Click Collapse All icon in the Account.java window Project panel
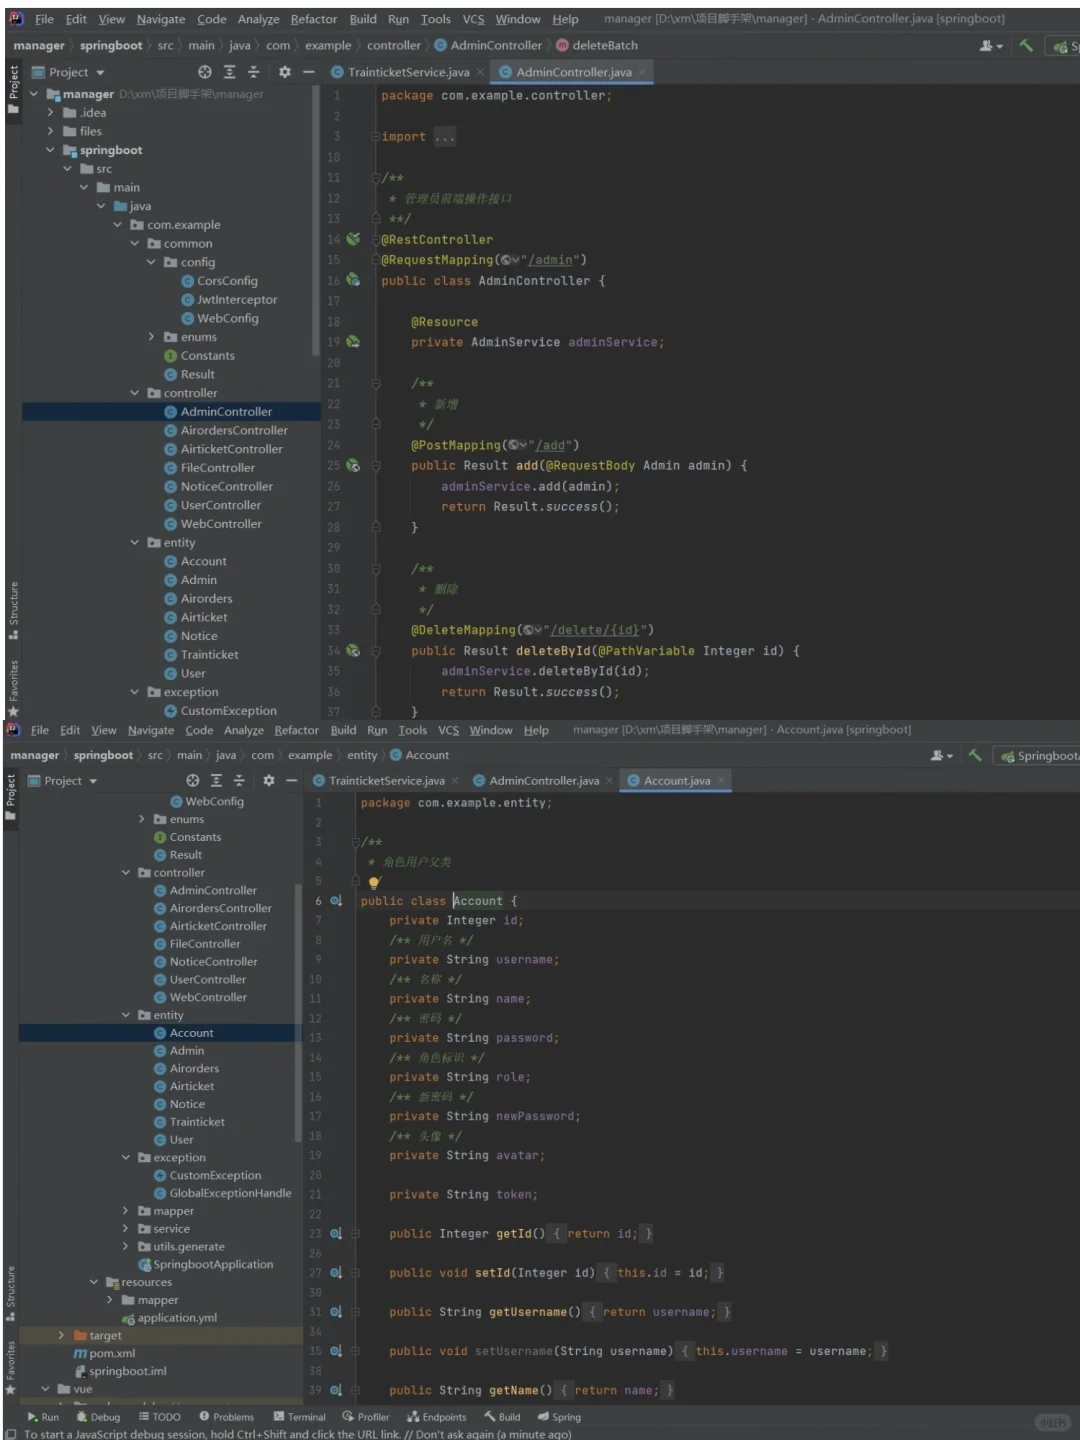The width and height of the screenshot is (1080, 1440). pos(239,780)
